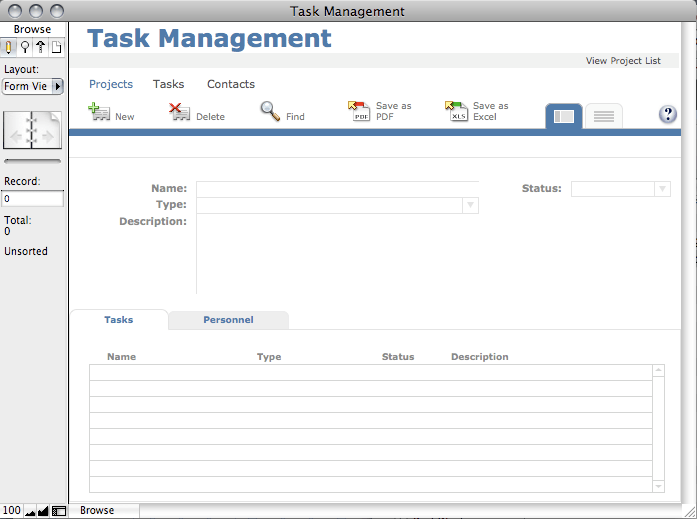
Task: Click the Name column header in portal
Action: [x=121, y=356]
